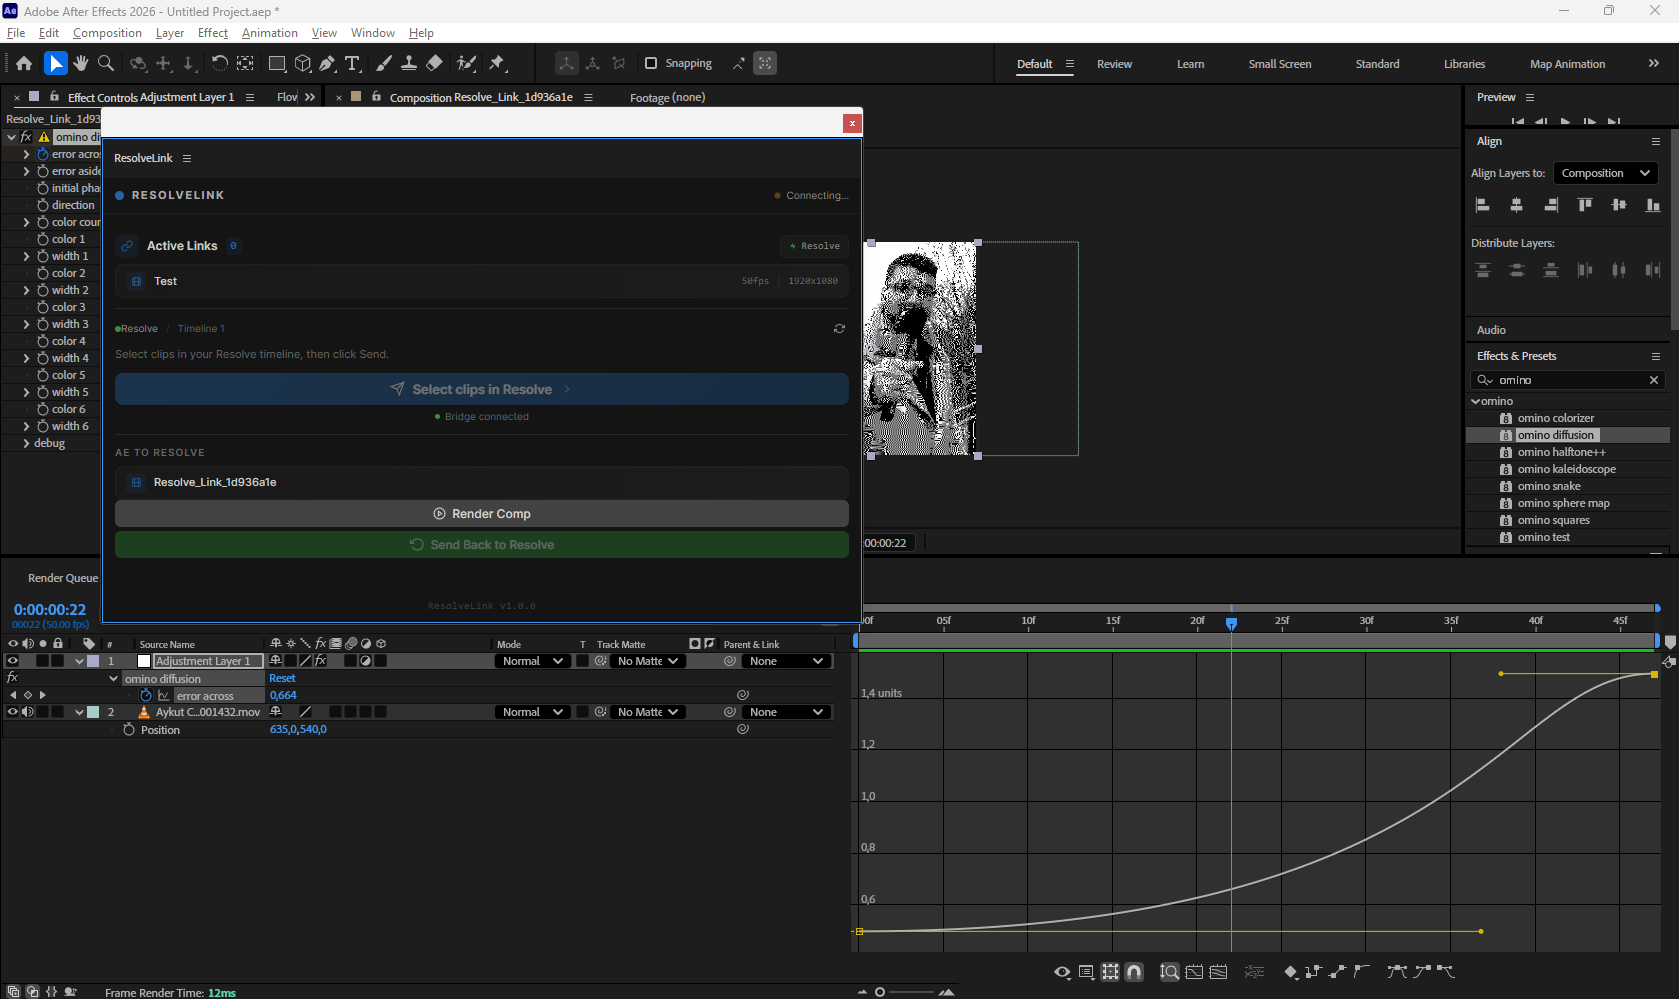Align layers to top edge icon
The width and height of the screenshot is (1679, 999).
pos(1585,205)
